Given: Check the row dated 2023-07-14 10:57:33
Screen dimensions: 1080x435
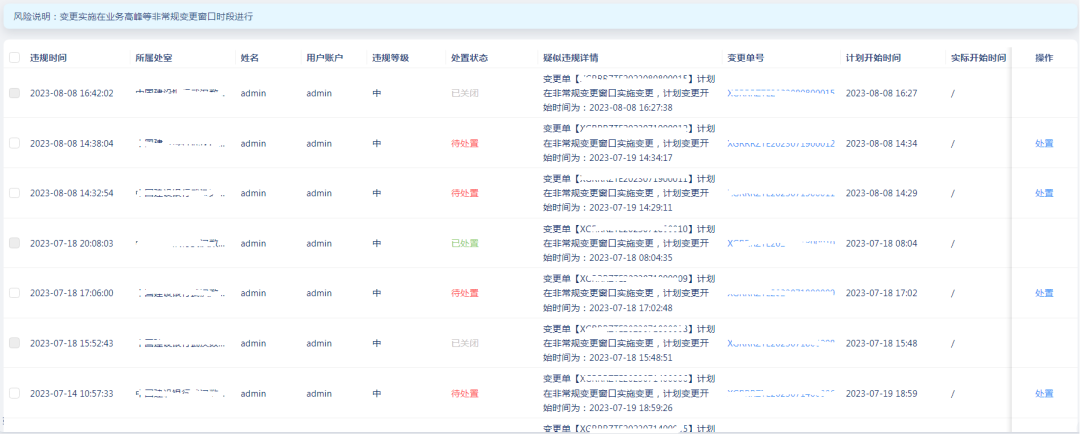Looking at the screenshot, I should coord(14,393).
